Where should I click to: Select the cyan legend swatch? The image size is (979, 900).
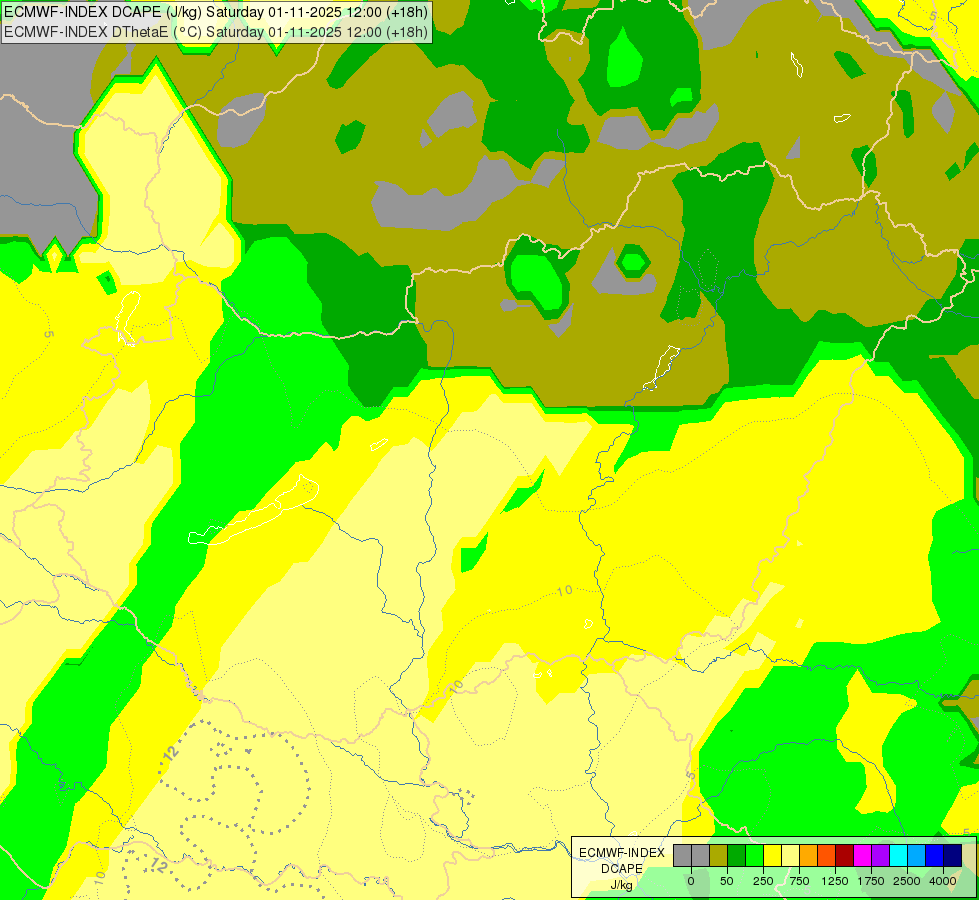coord(898,855)
